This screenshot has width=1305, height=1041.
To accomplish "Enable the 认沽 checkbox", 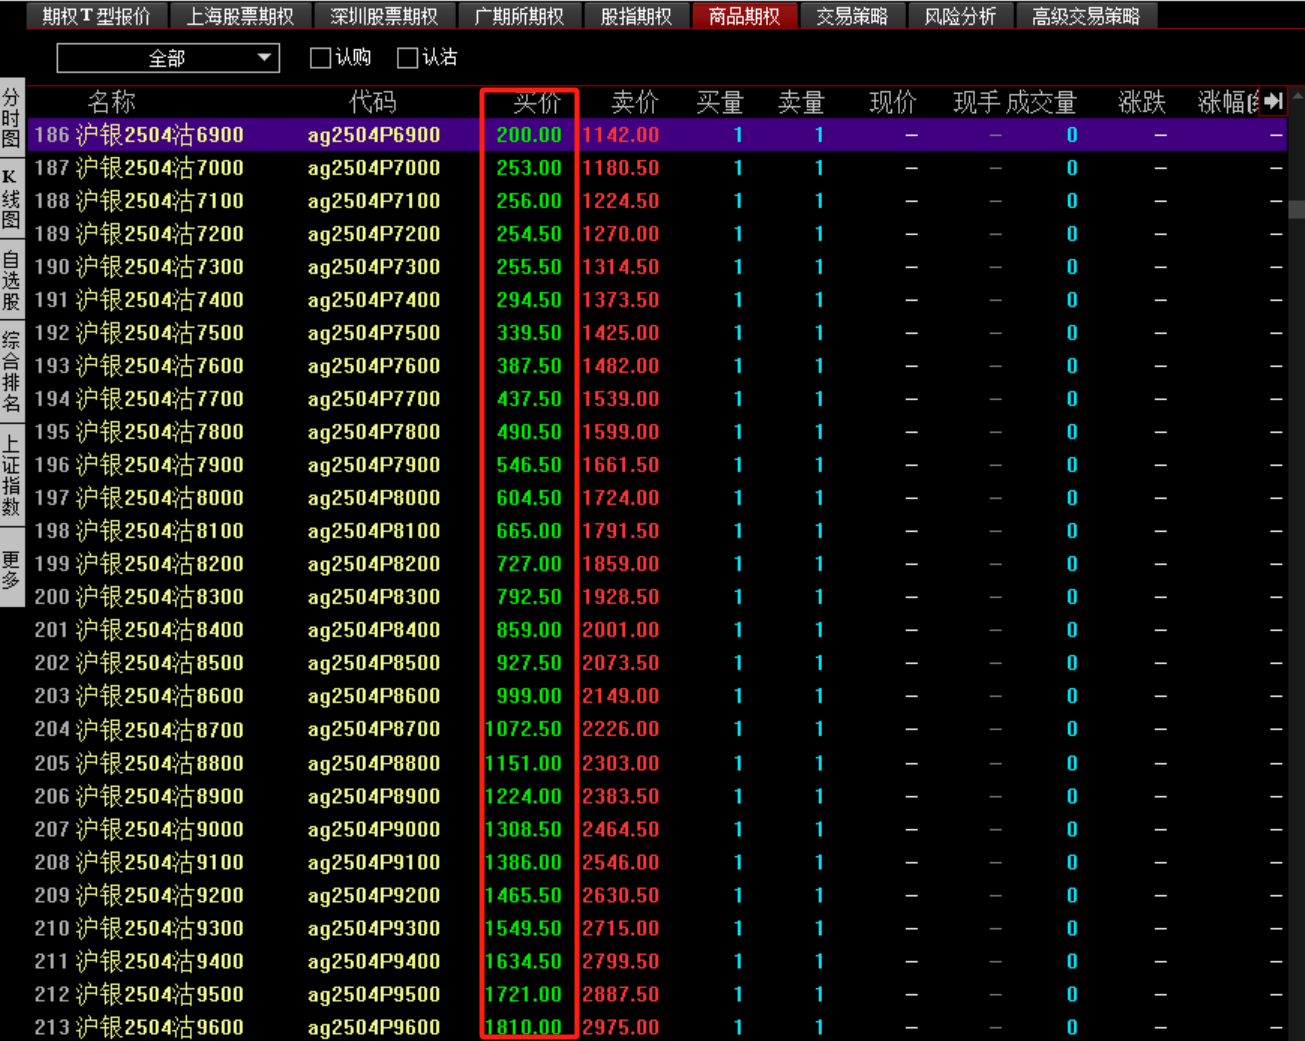I will (x=407, y=58).
